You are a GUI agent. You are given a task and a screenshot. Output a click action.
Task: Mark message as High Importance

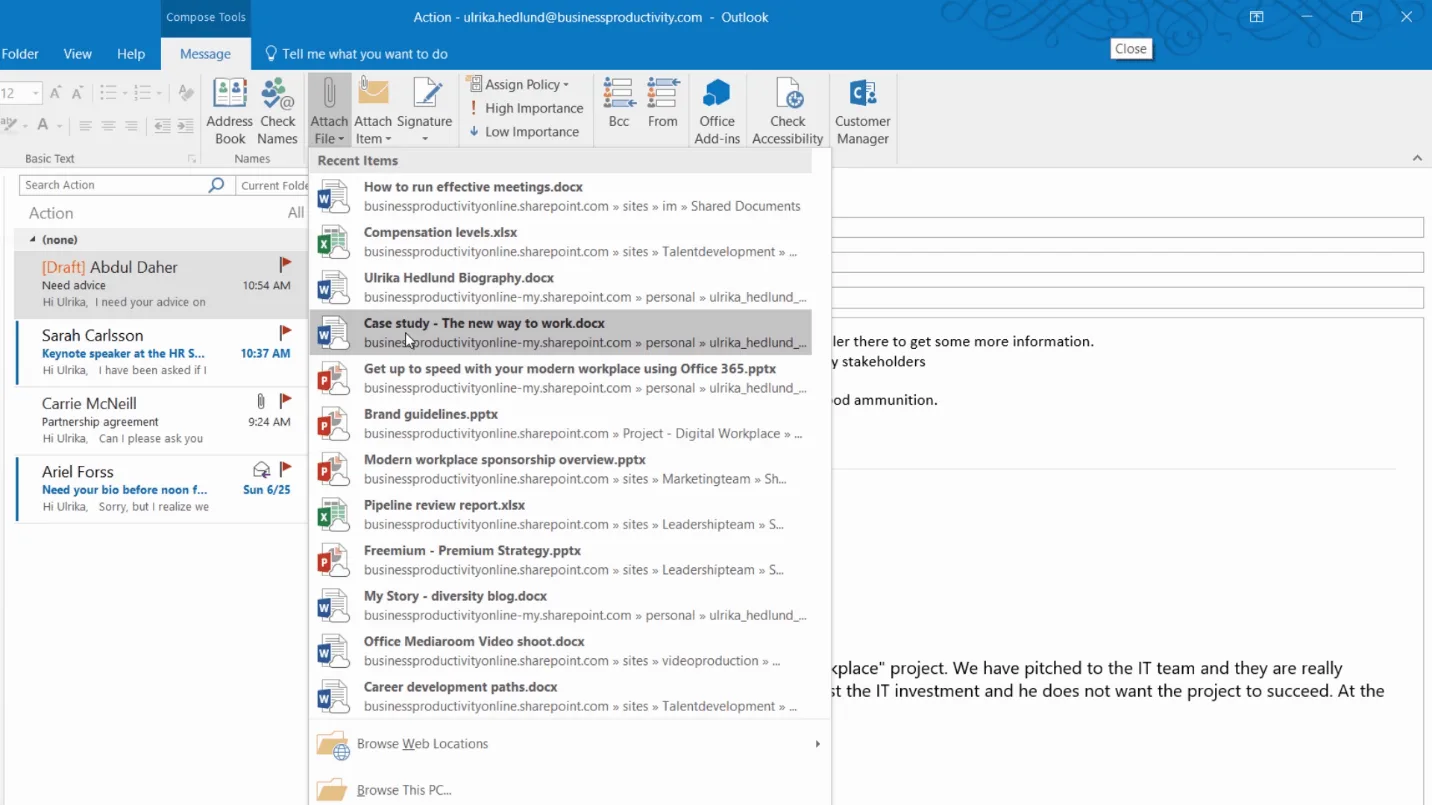[526, 108]
